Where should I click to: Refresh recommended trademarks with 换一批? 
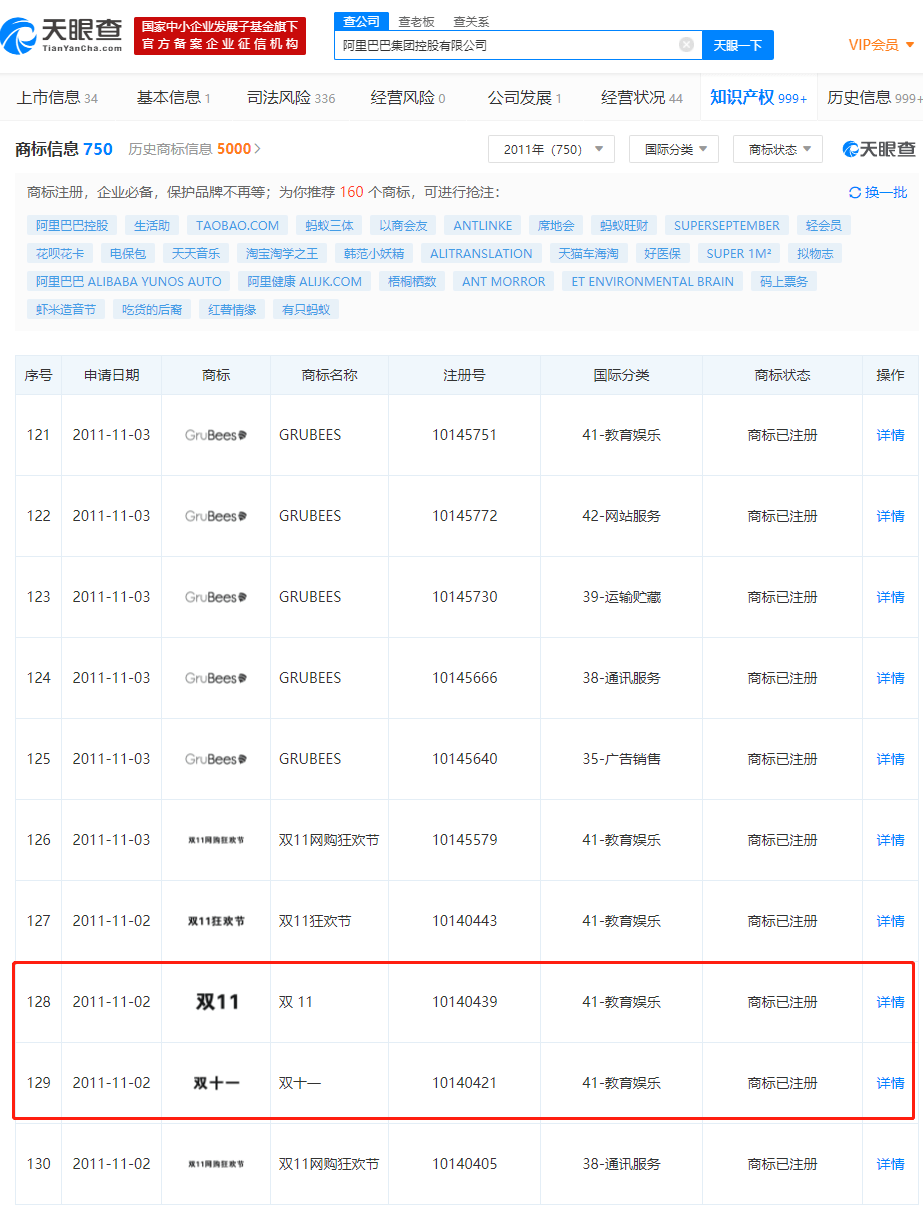pos(878,192)
